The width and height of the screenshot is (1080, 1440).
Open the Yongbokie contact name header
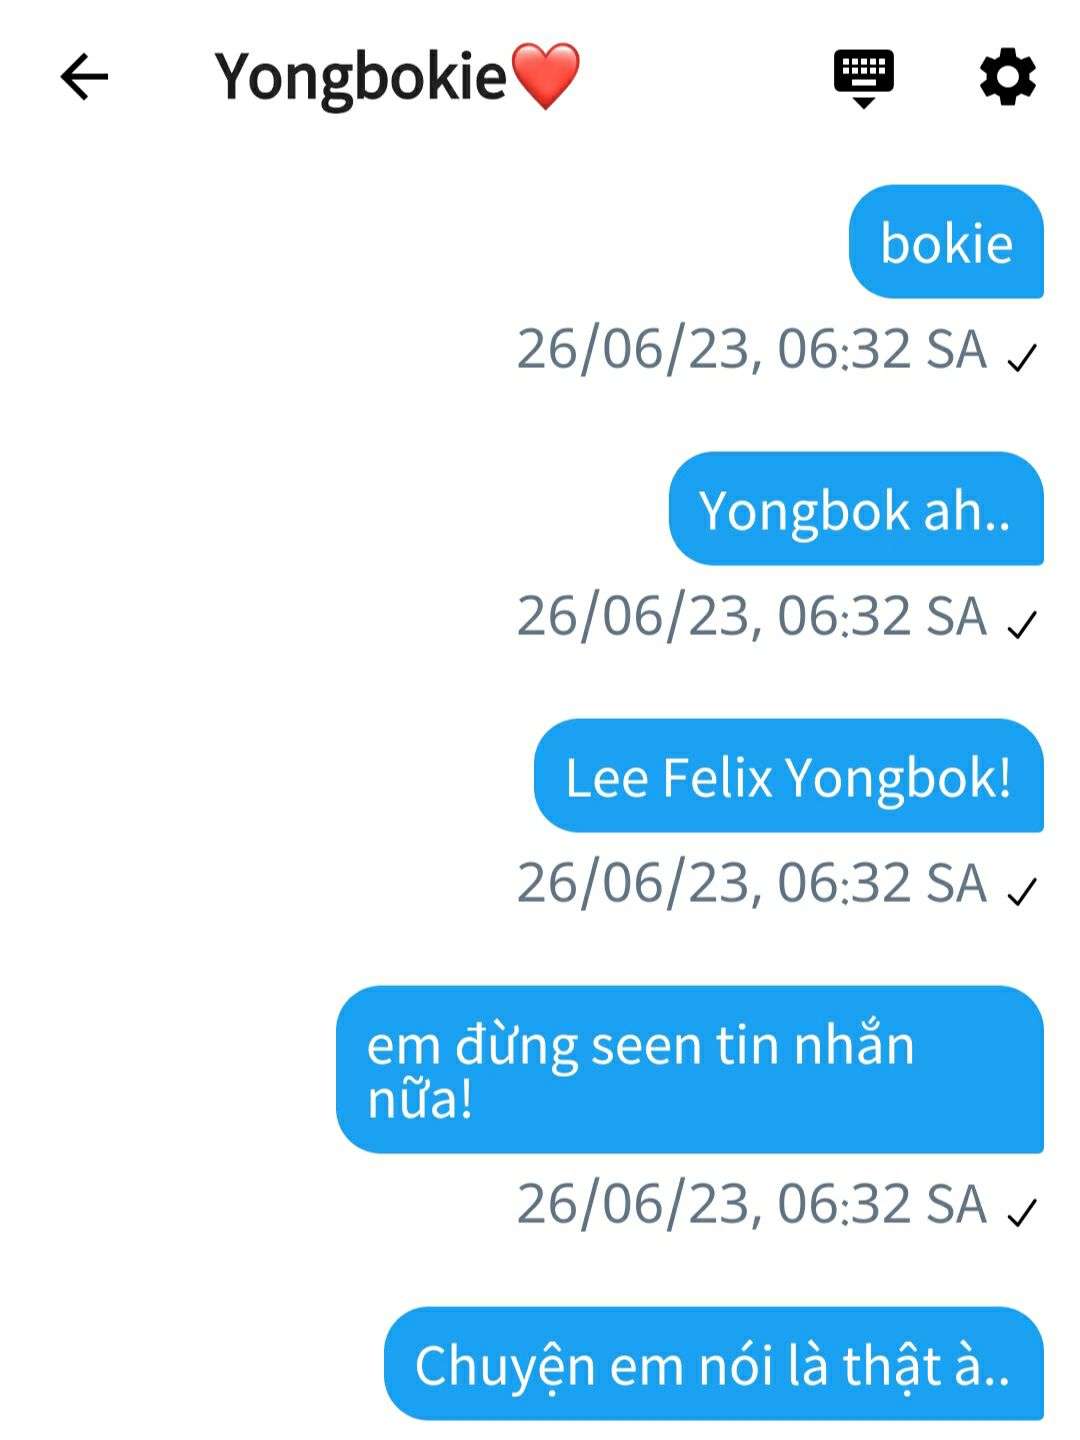397,77
